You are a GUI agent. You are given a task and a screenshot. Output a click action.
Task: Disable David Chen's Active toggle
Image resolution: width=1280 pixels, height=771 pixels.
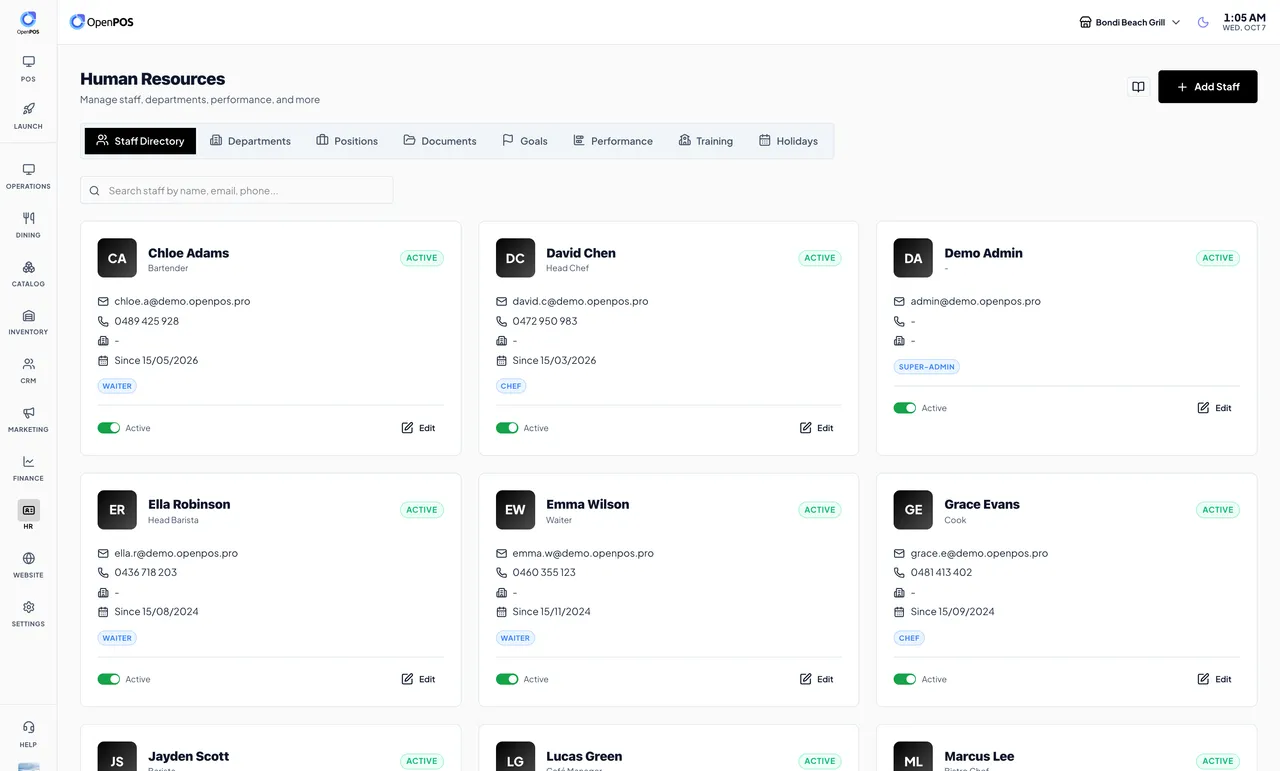click(x=507, y=428)
